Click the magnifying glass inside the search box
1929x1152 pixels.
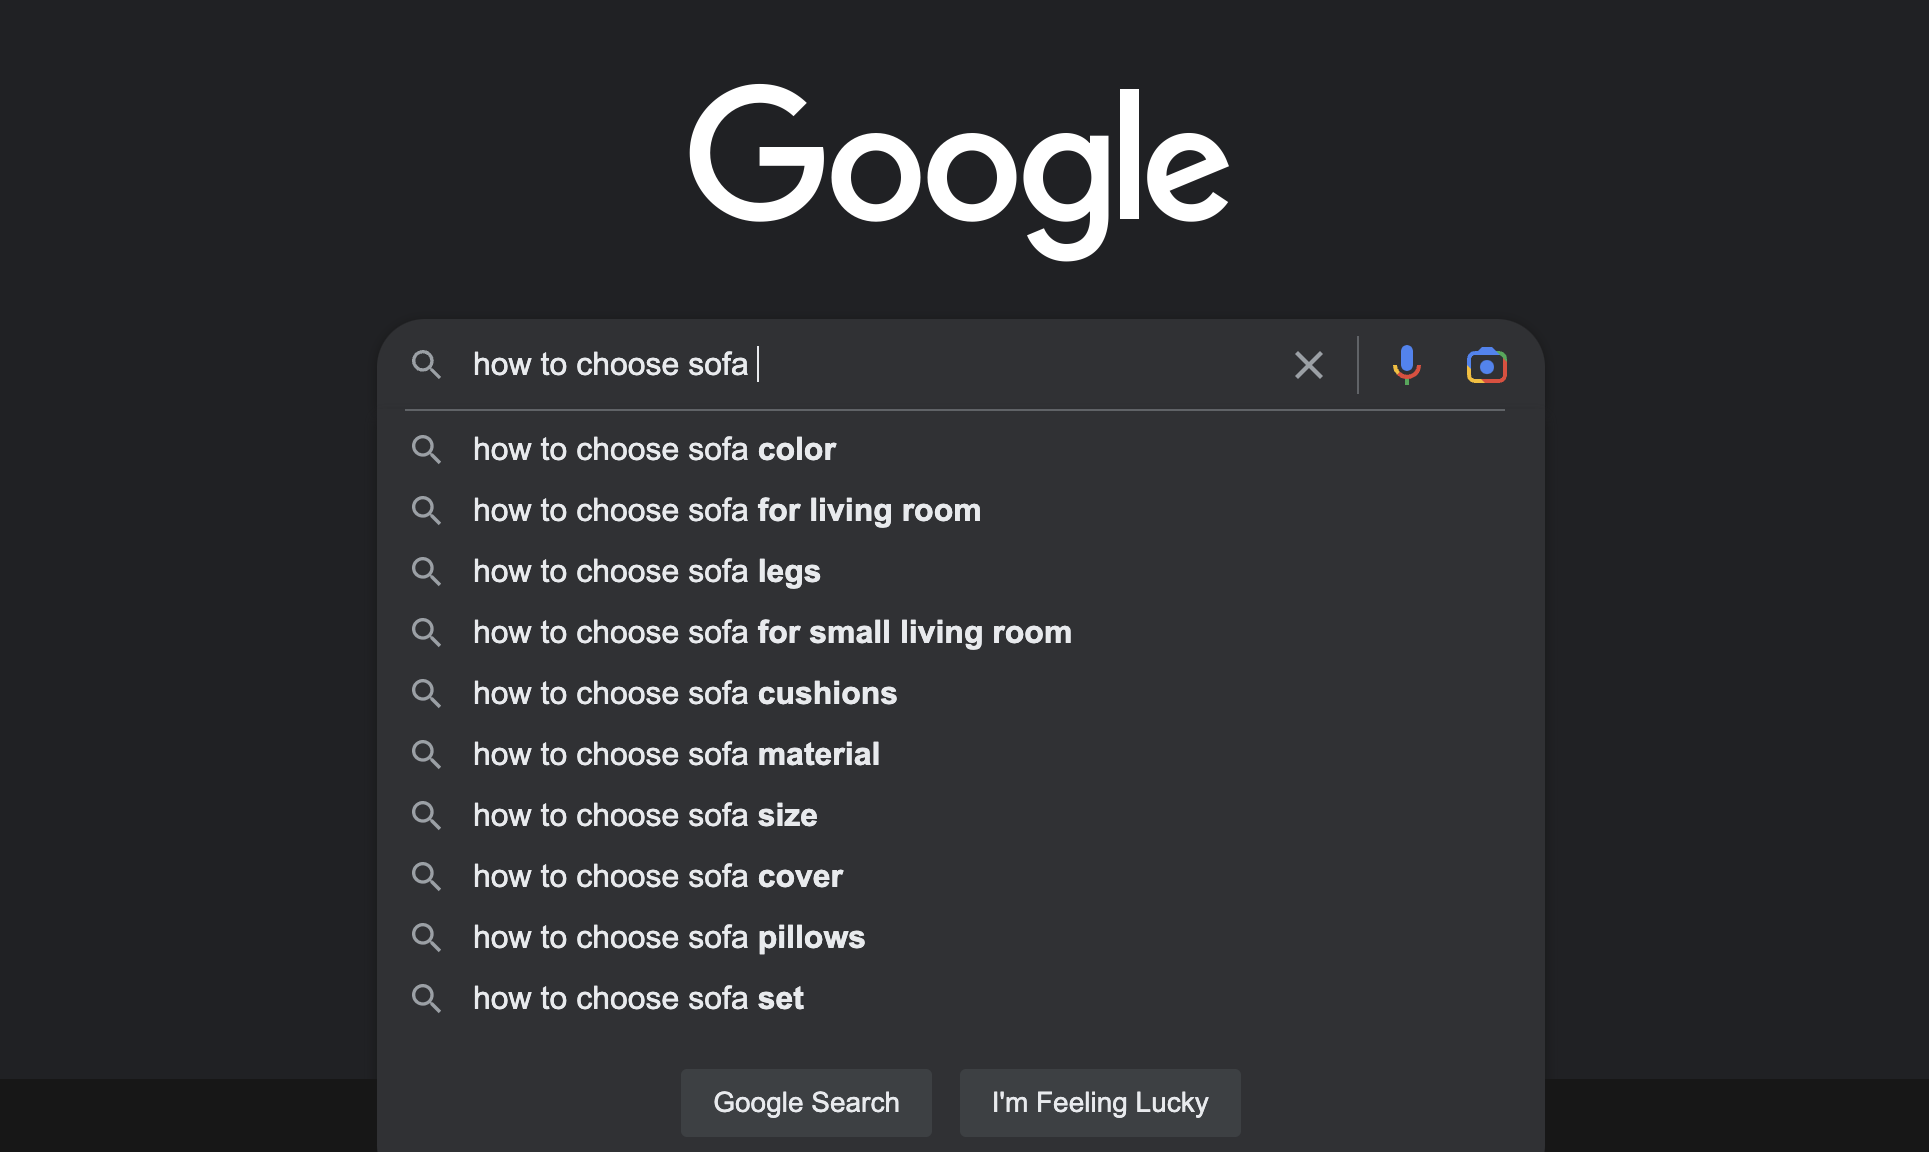pyautogui.click(x=427, y=364)
